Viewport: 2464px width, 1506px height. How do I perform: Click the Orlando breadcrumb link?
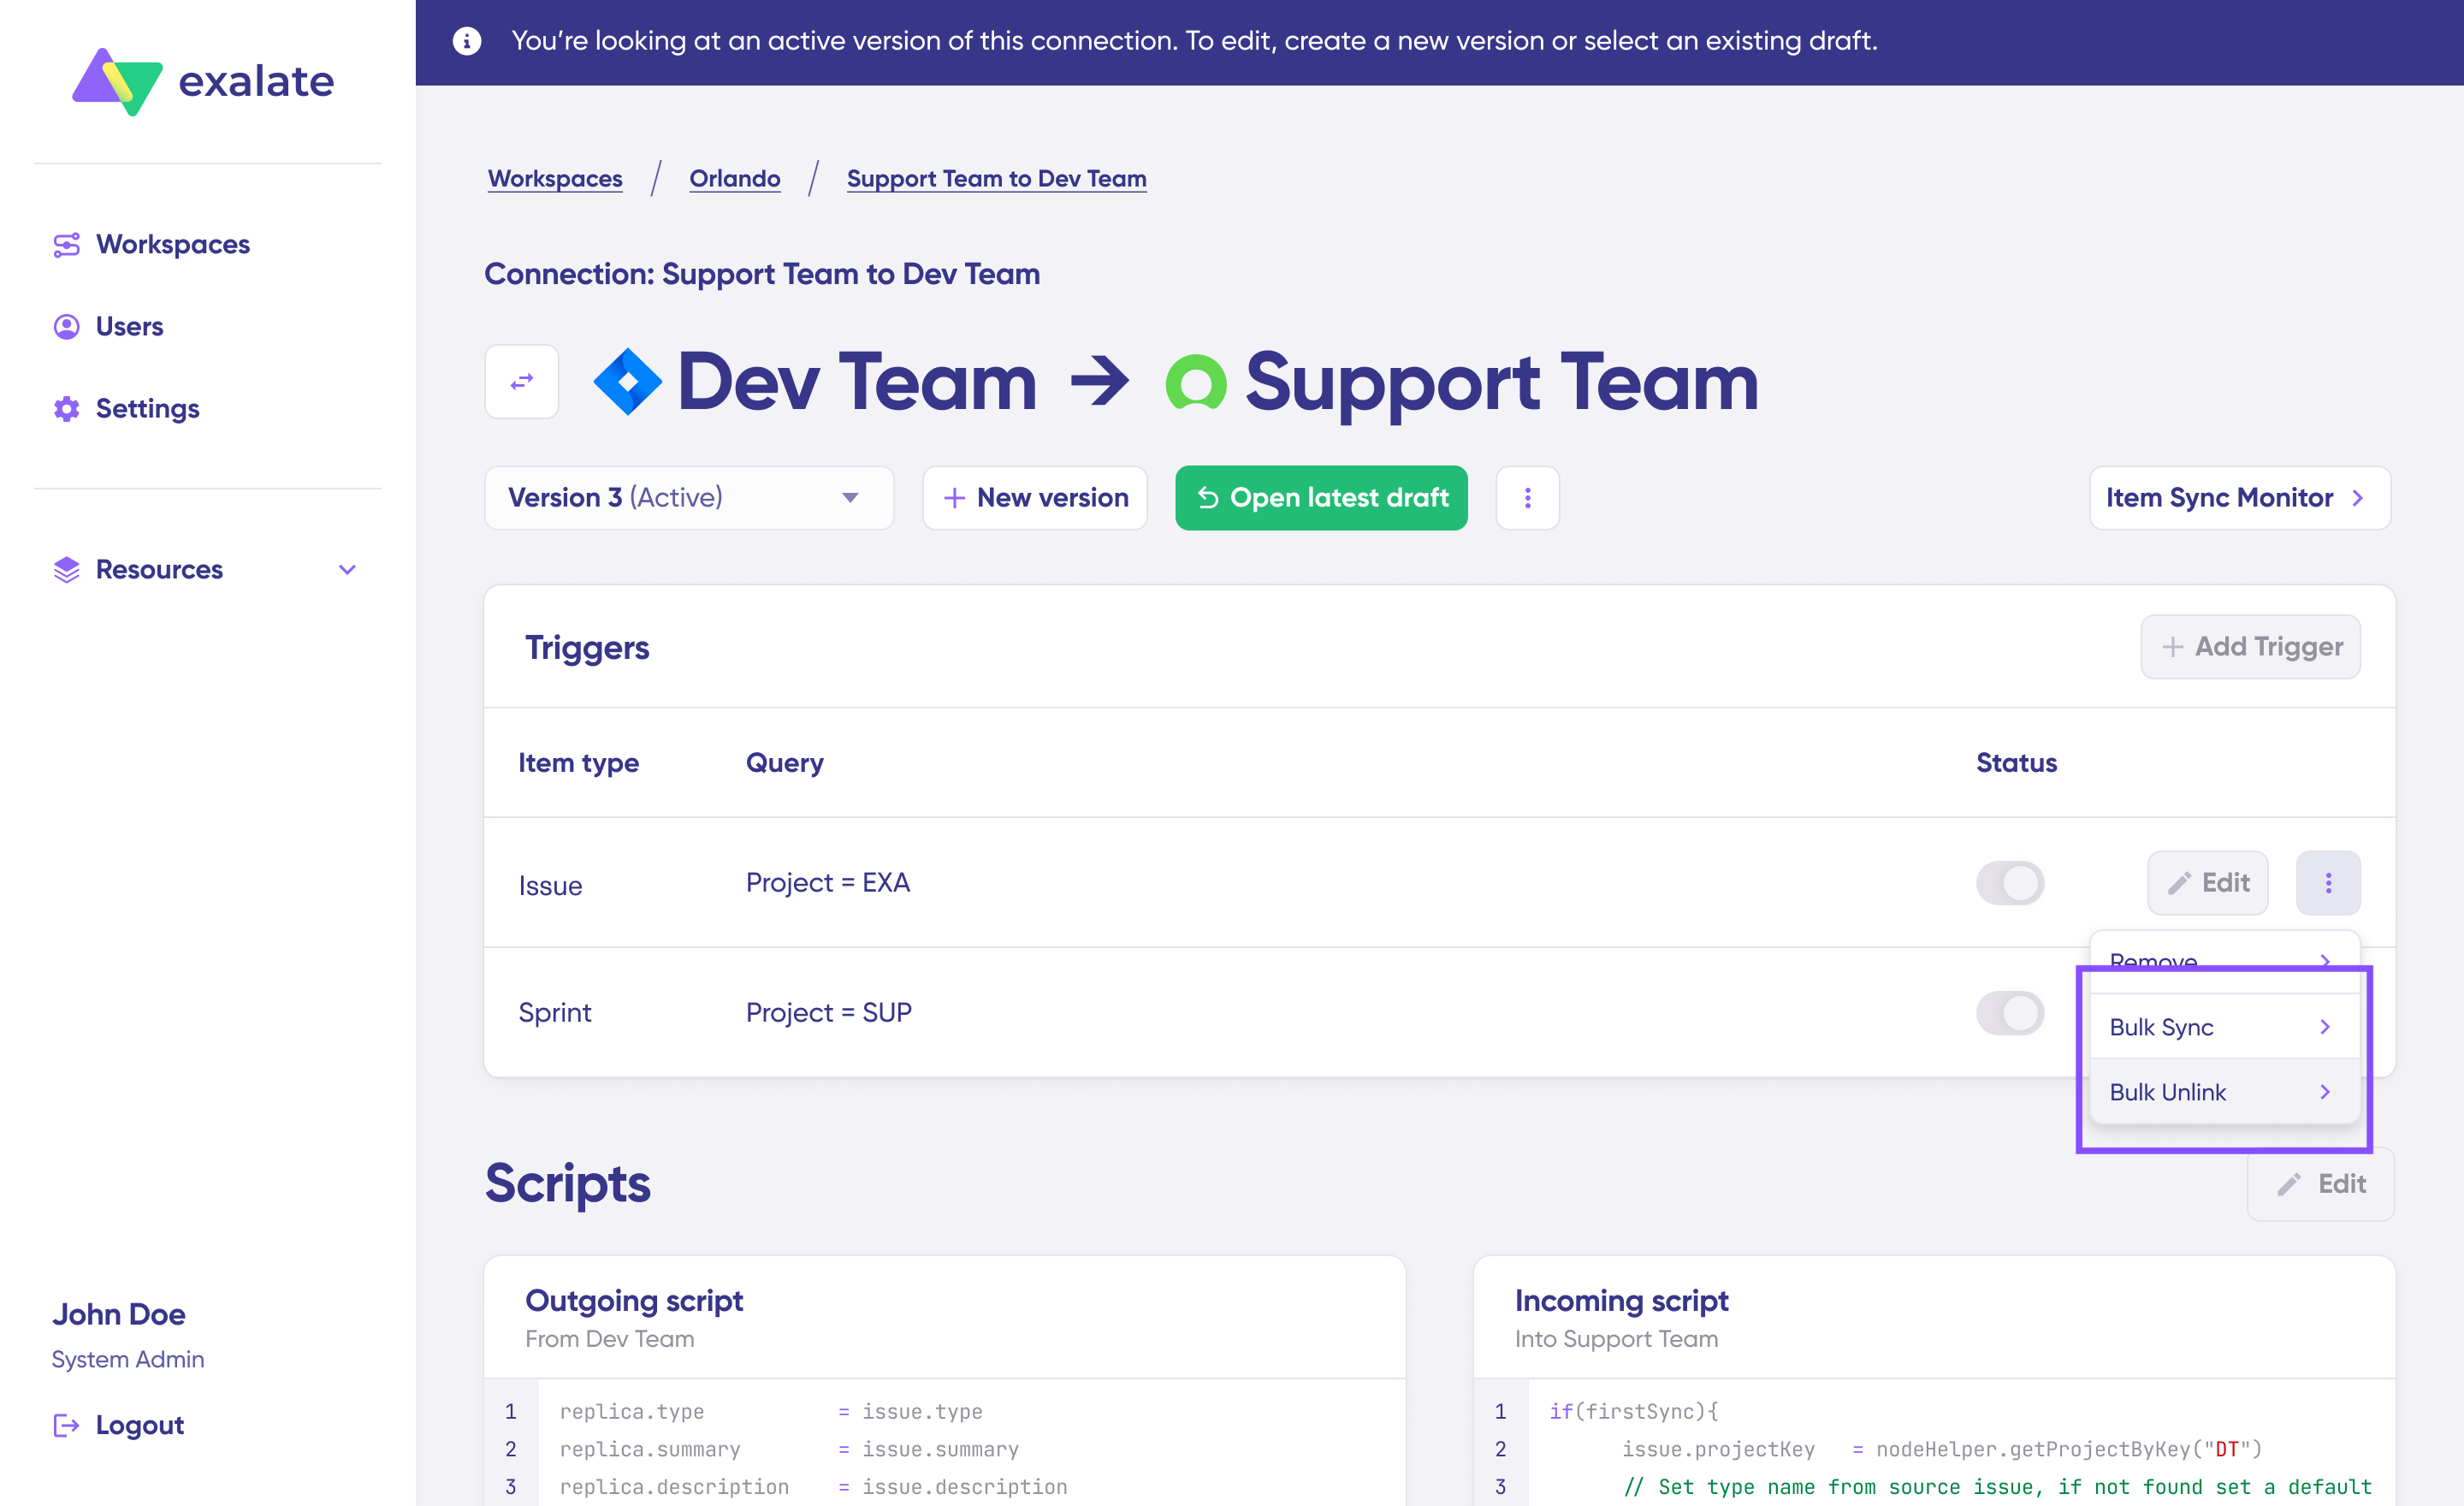pos(734,178)
